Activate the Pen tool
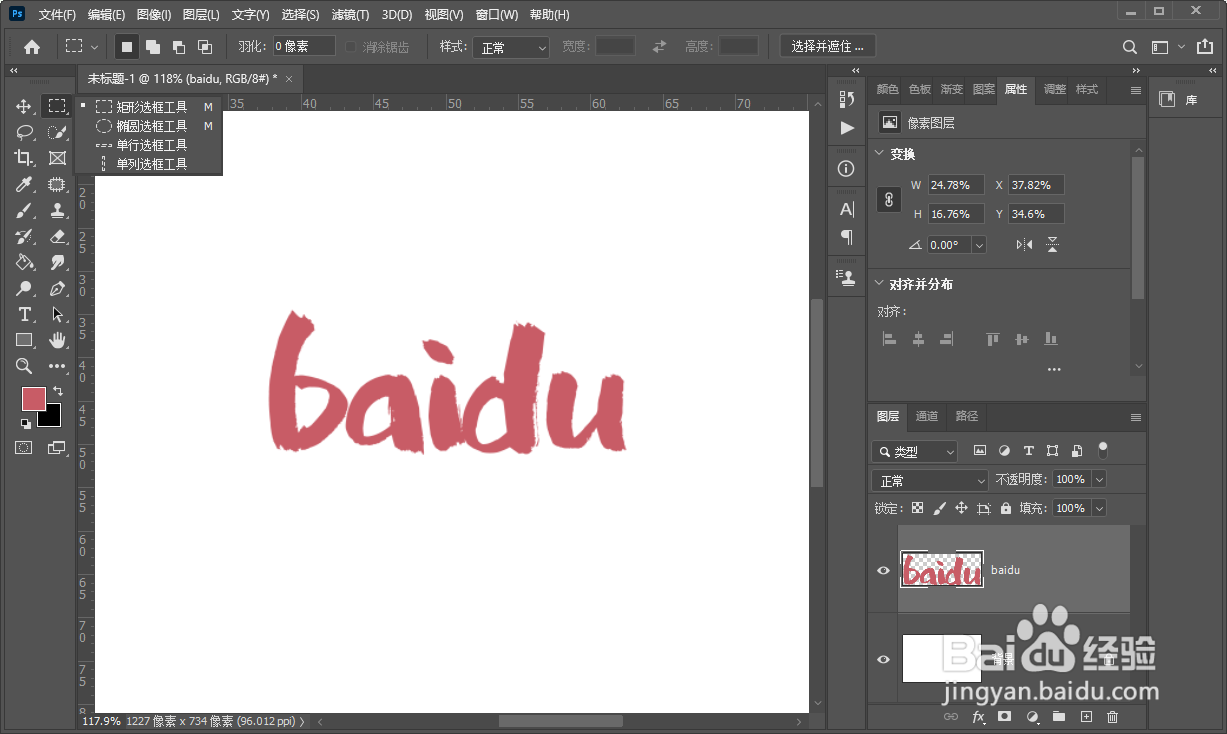1227x734 pixels. 57,288
